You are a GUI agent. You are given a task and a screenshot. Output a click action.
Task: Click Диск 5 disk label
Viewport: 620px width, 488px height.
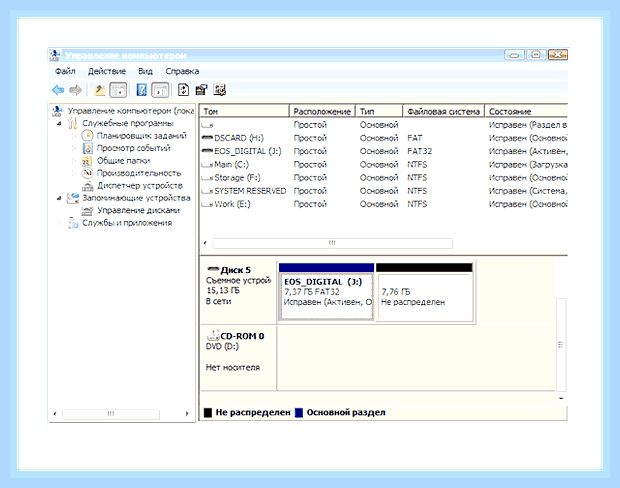235,270
